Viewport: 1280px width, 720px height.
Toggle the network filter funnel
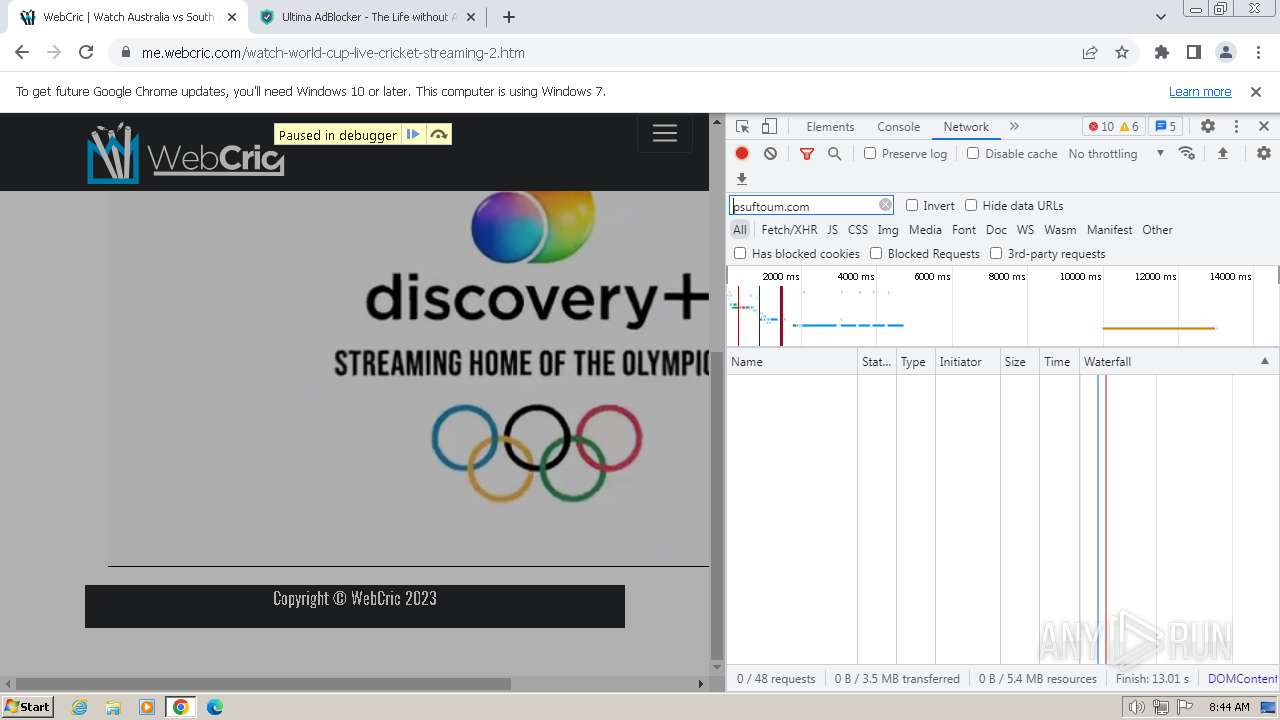[x=807, y=153]
